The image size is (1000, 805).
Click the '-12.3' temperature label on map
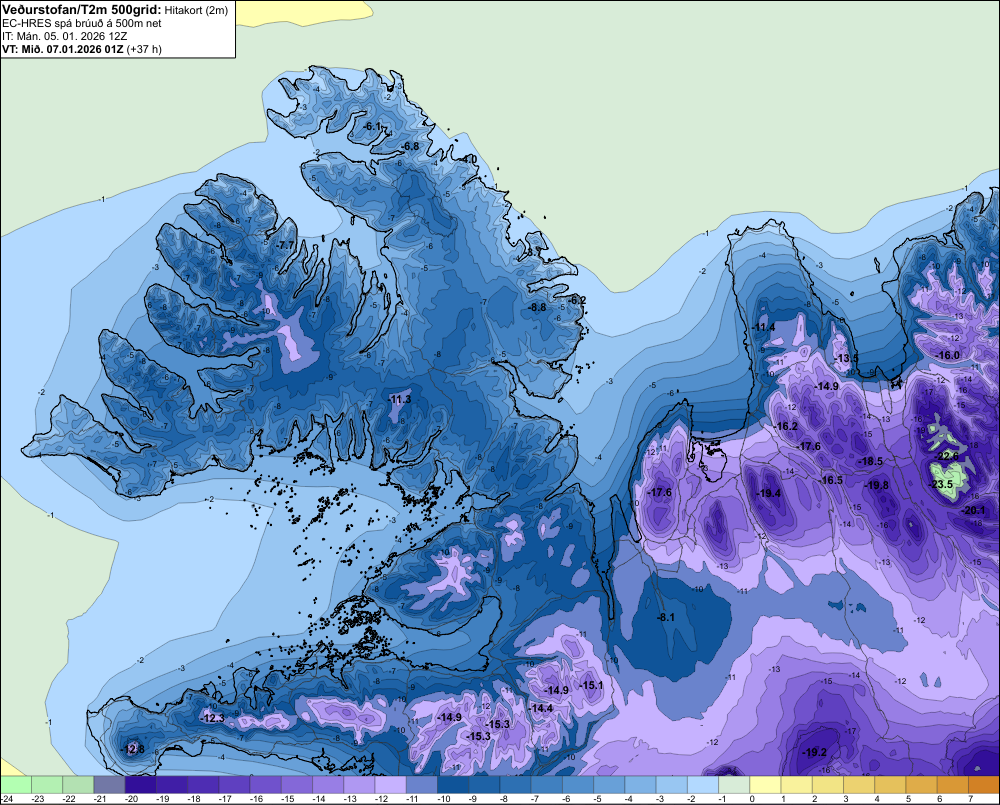coord(212,718)
